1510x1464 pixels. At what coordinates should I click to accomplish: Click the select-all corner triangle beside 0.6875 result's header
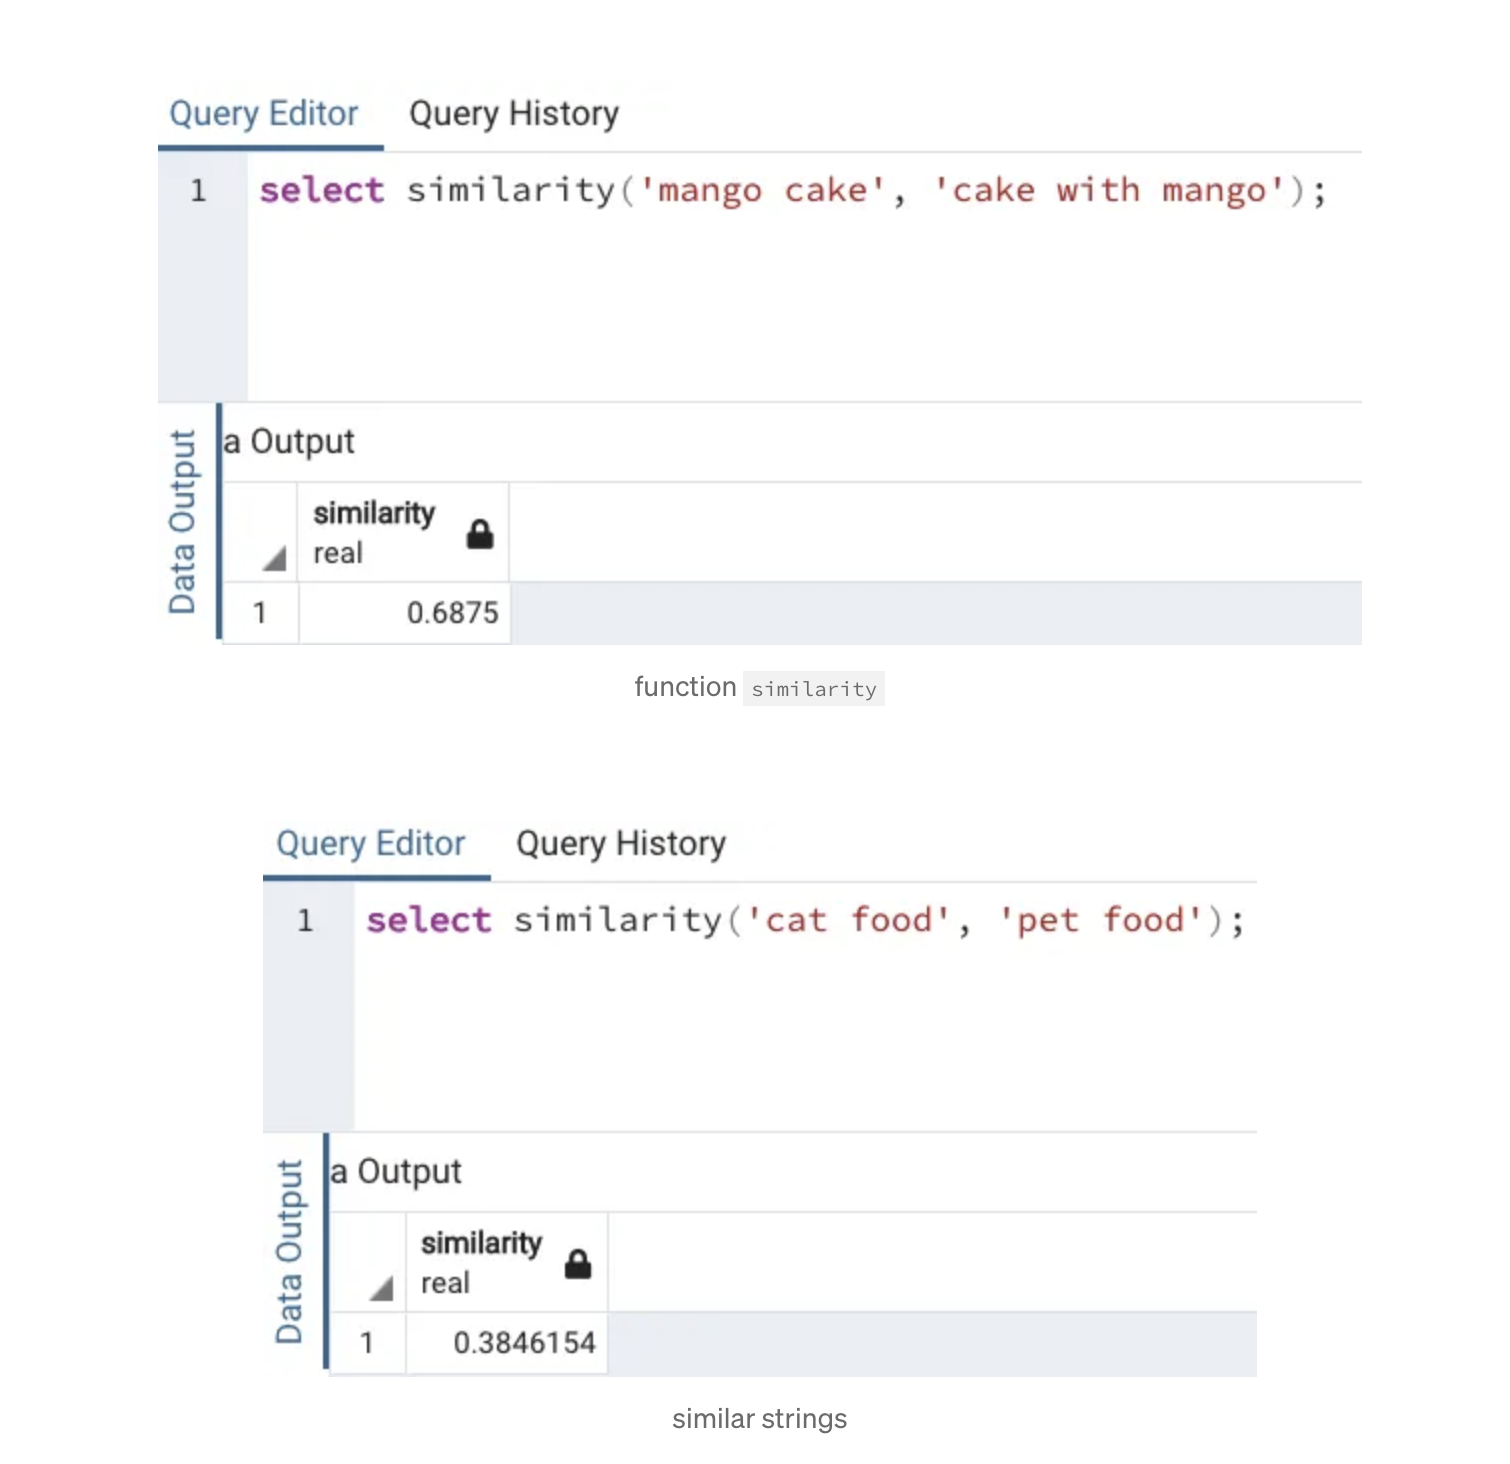click(x=274, y=559)
